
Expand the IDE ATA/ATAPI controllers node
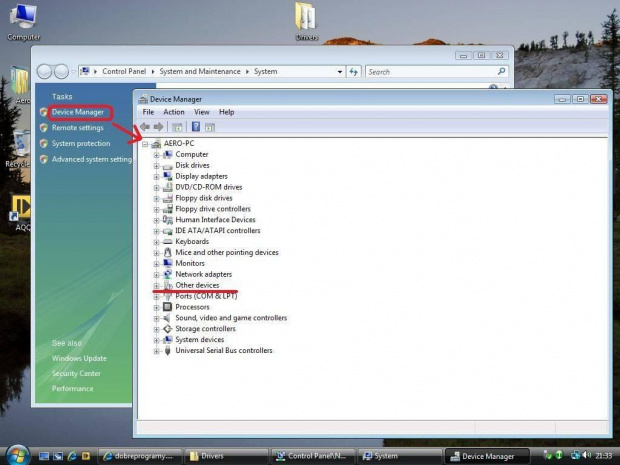157,231
